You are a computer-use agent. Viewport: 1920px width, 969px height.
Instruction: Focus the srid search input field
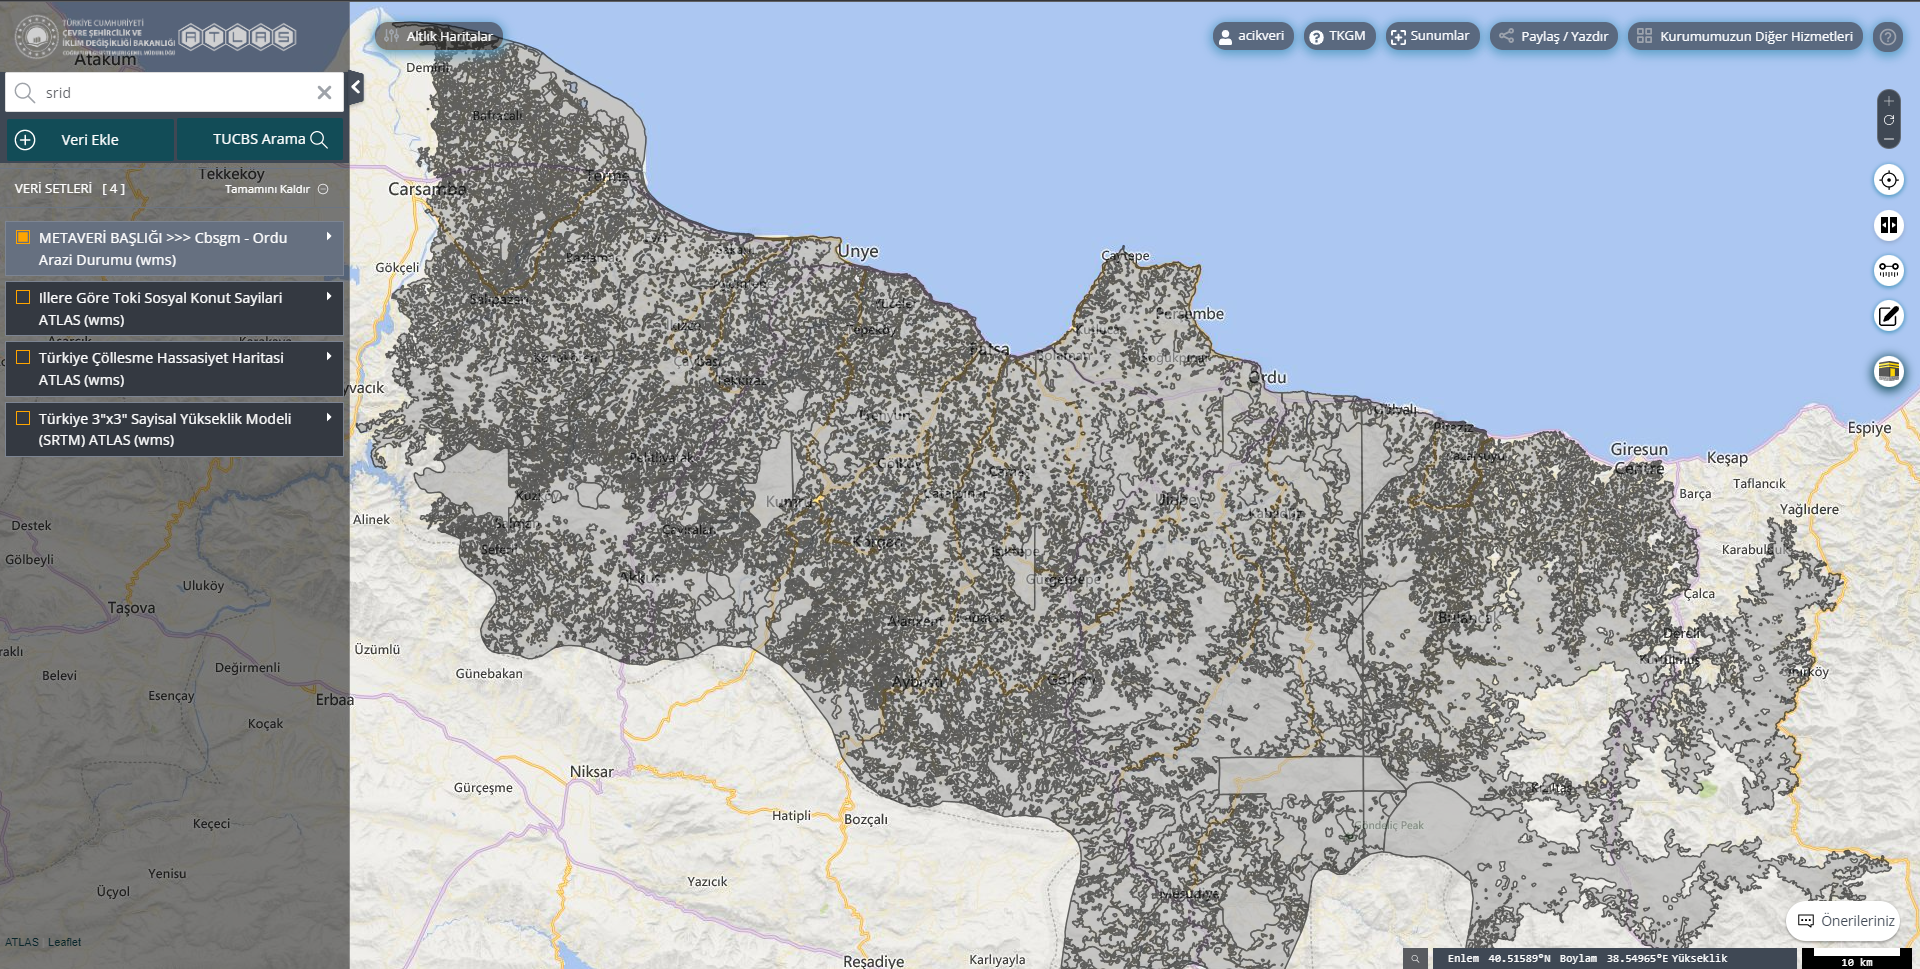tap(175, 93)
